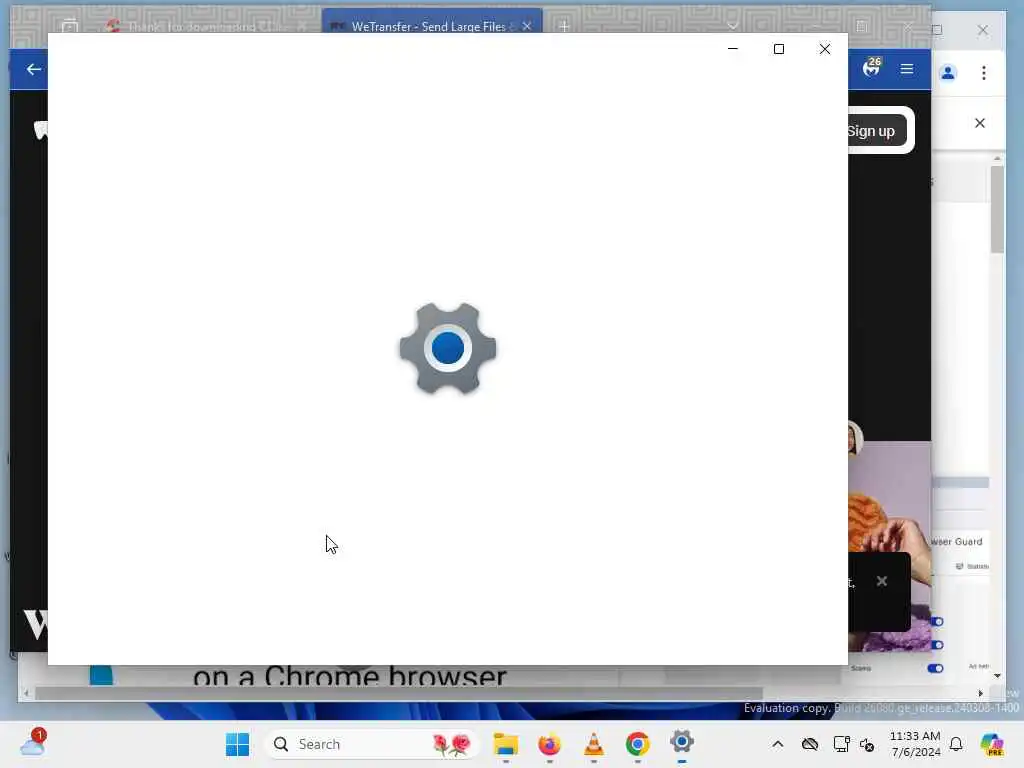
Task: Close the Settings window
Action: [825, 49]
